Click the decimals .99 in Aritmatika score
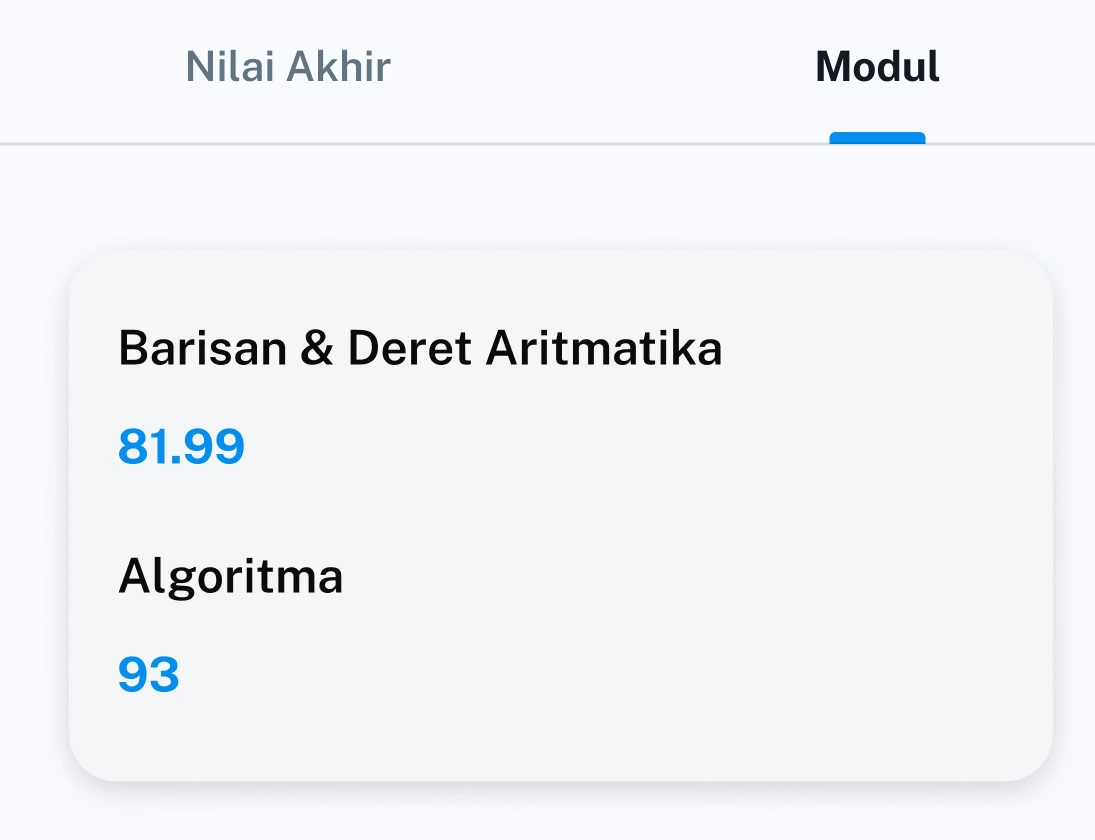Viewport: 1095px width, 840px height. (x=207, y=447)
